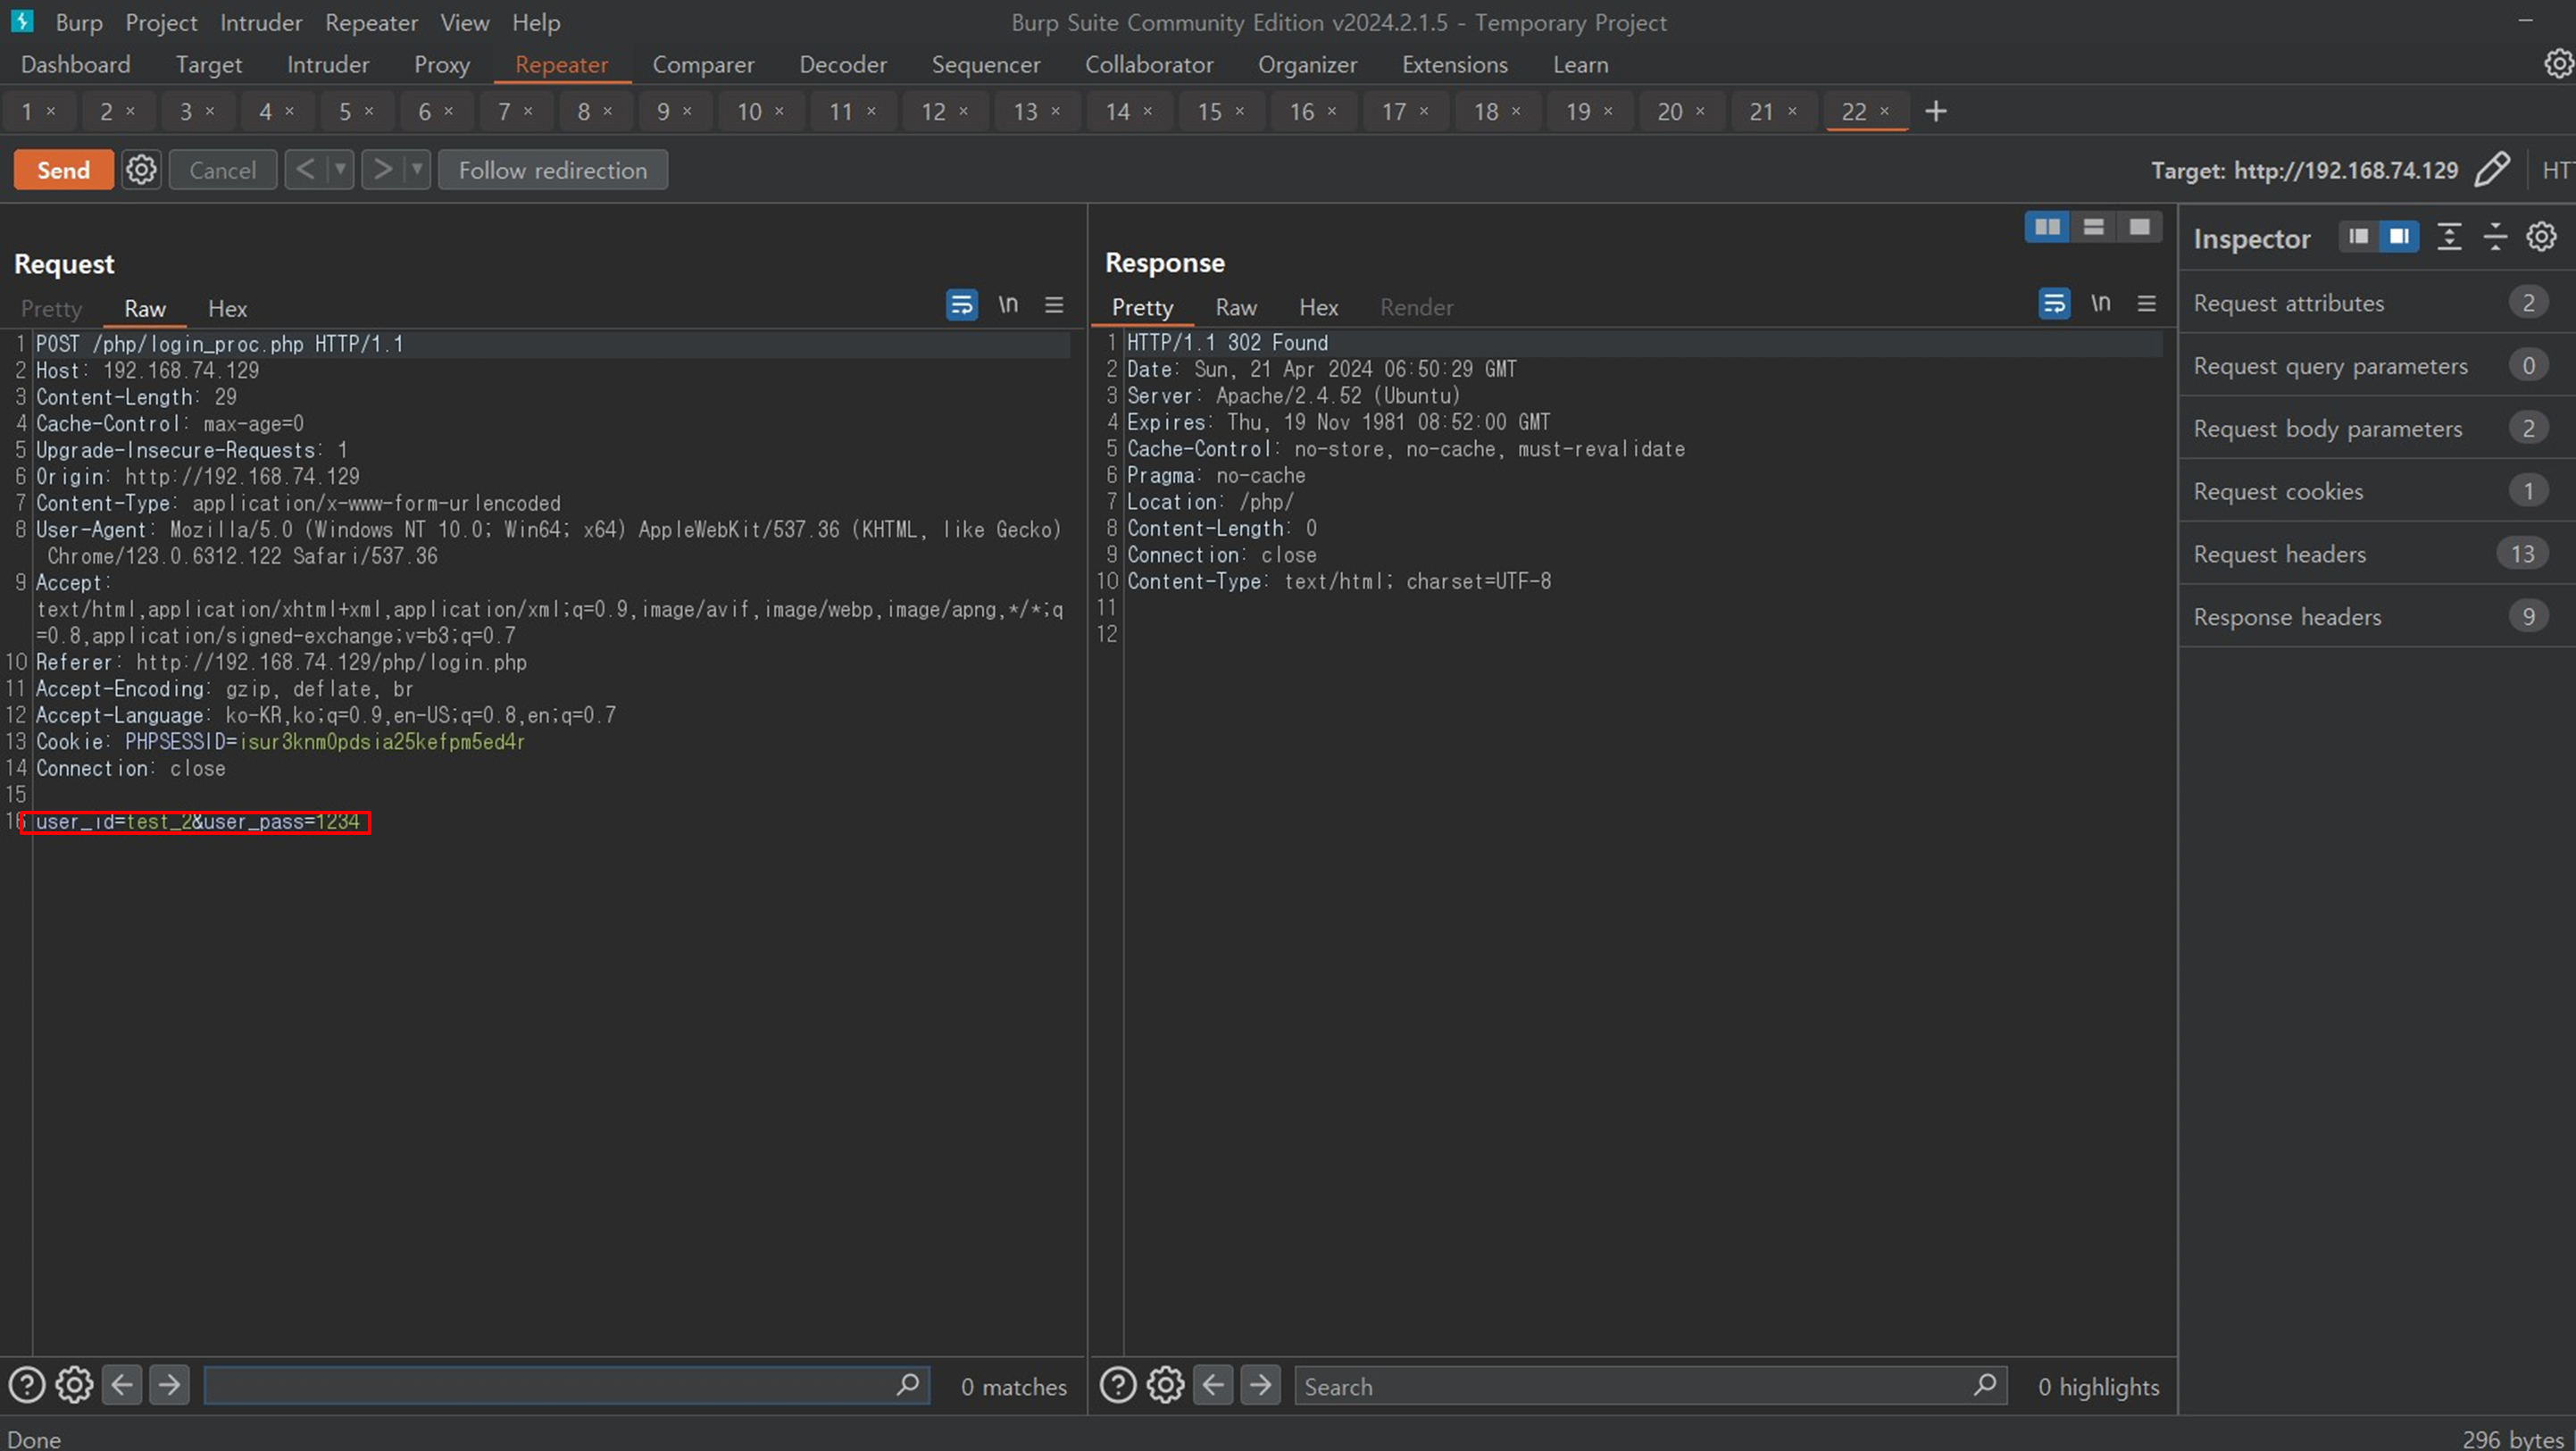Open the Extensions tab
Screen dimensions: 2576x1451
pos(1455,65)
